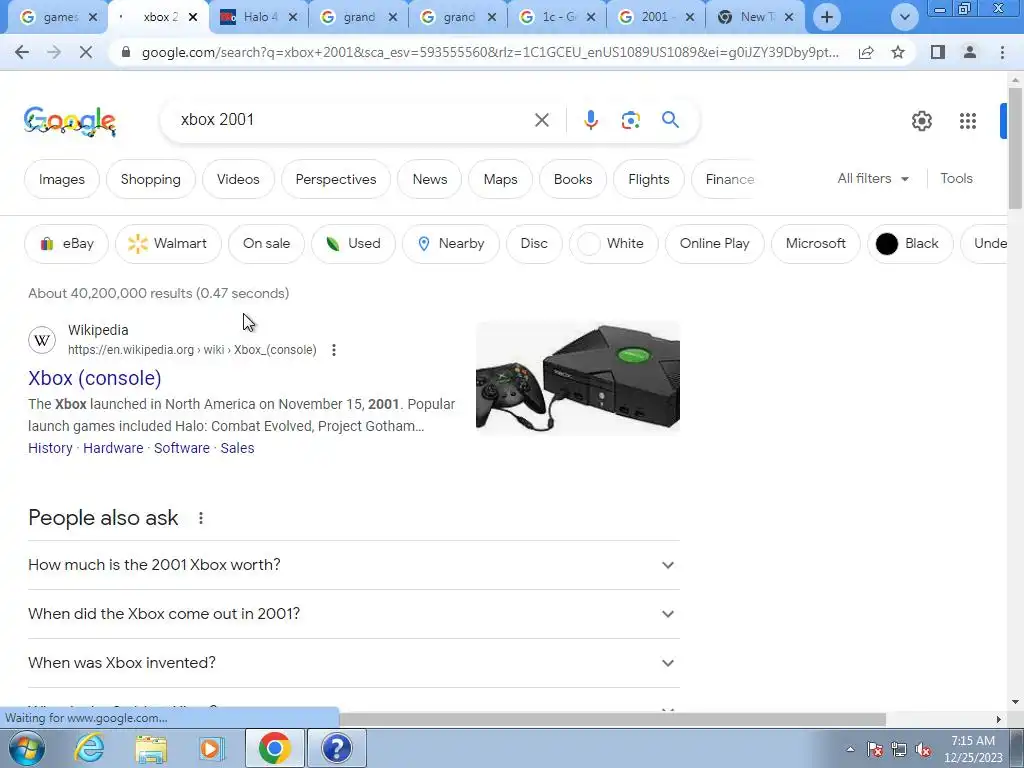Click the Chrome taskbar icon
This screenshot has width=1024, height=768.
[274, 748]
